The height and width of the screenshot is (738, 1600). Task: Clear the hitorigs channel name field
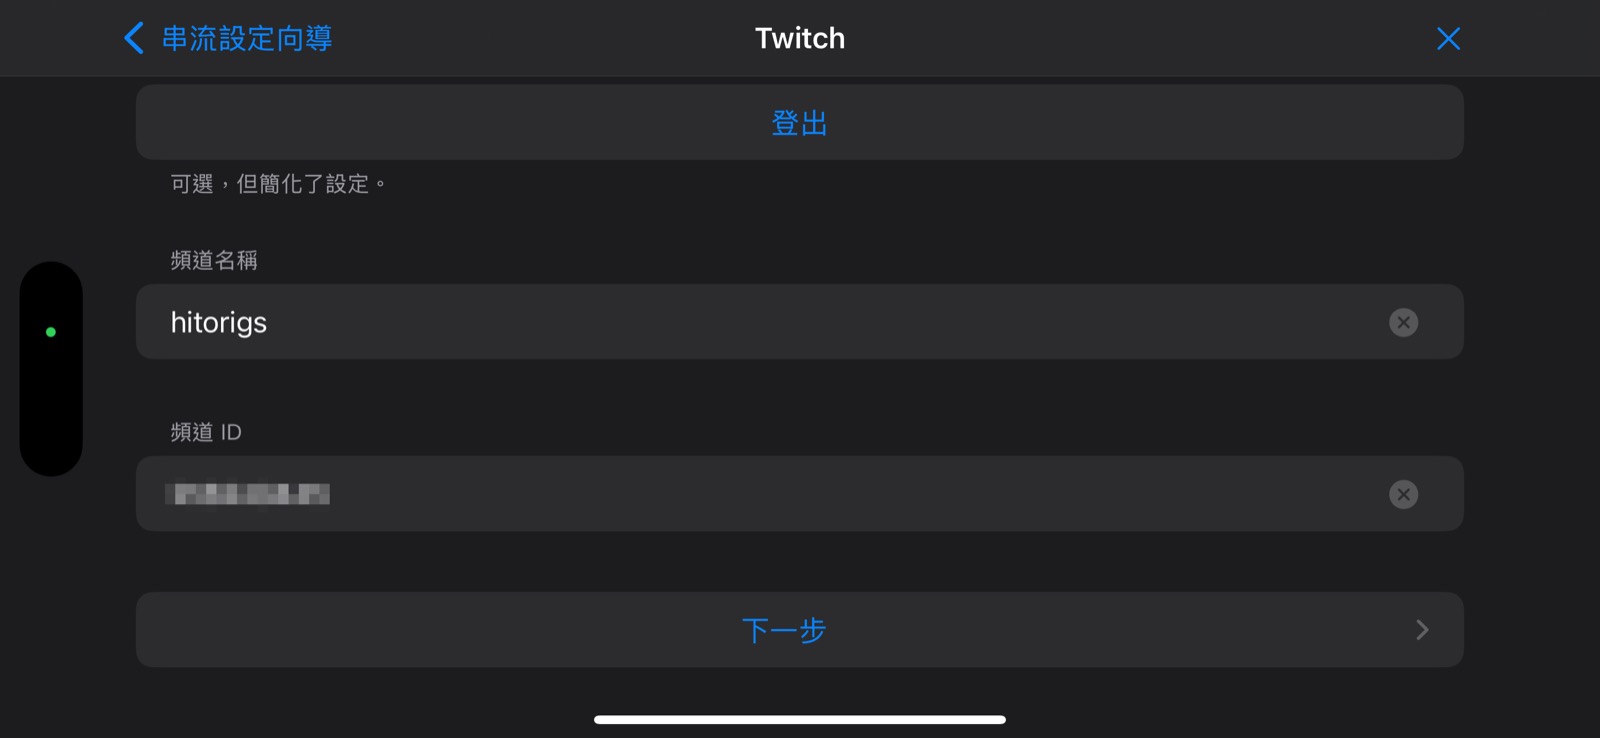tap(1403, 322)
